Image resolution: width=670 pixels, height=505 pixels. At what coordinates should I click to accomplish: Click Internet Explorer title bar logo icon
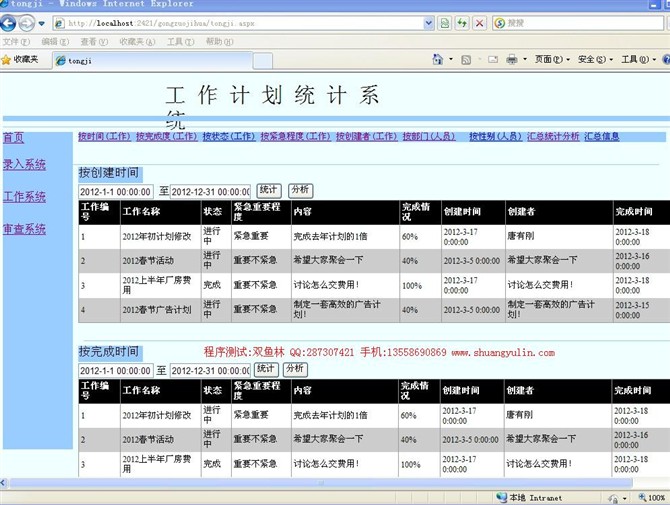click(4, 3)
